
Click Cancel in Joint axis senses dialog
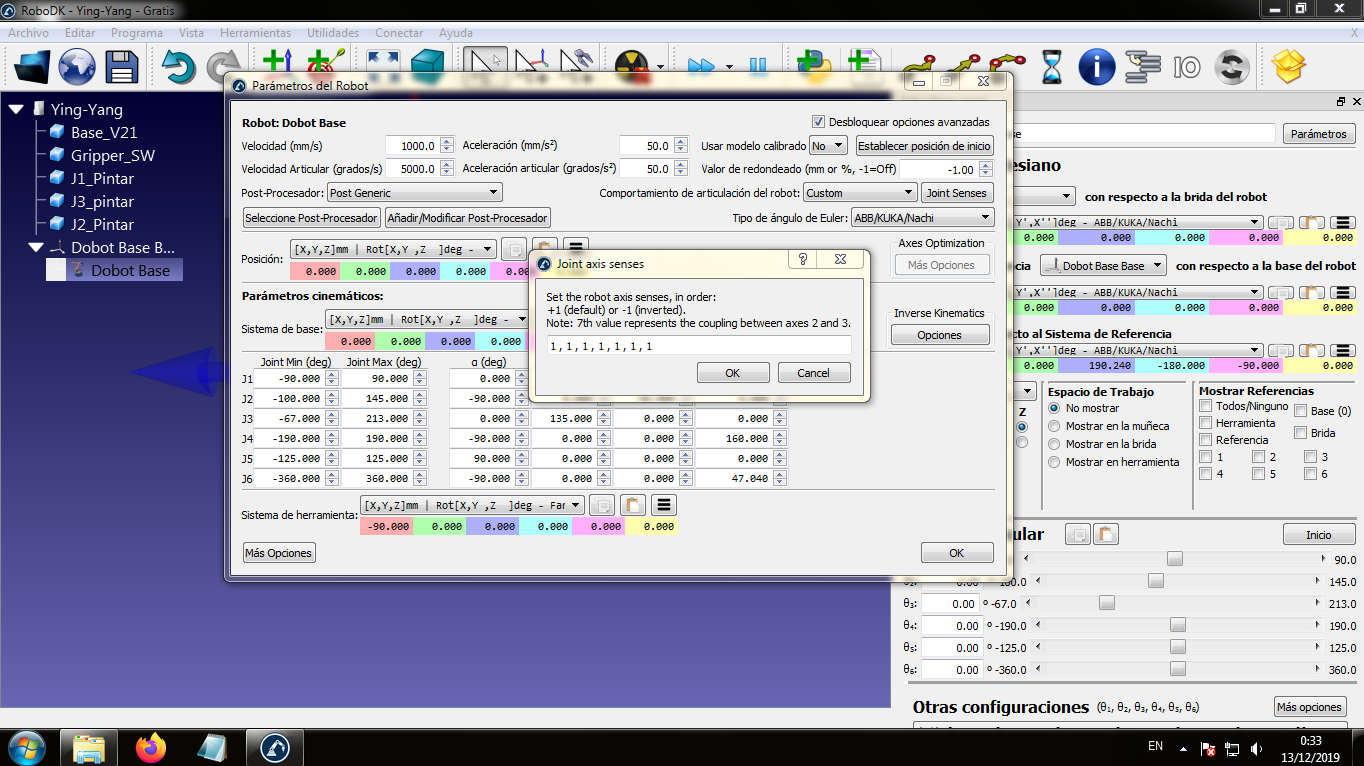click(x=814, y=373)
